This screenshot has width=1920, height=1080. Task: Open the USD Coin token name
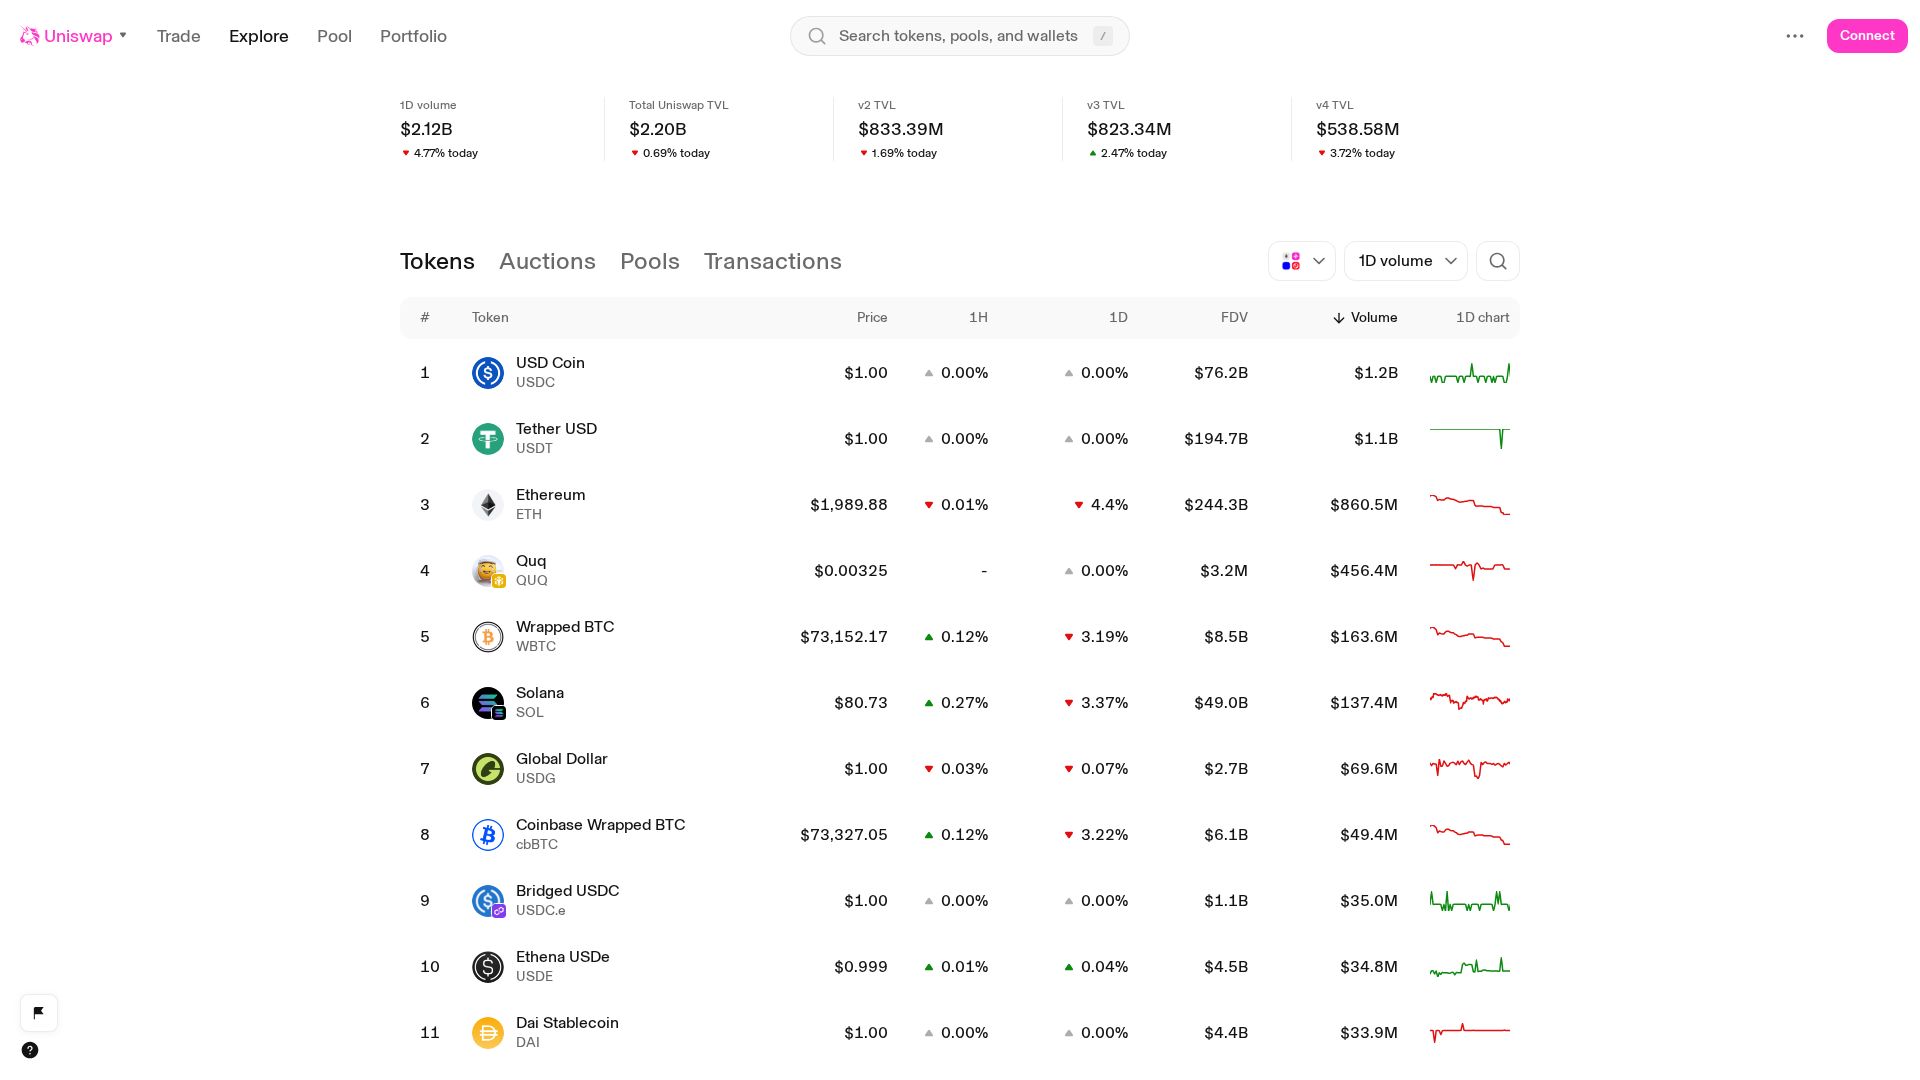550,363
